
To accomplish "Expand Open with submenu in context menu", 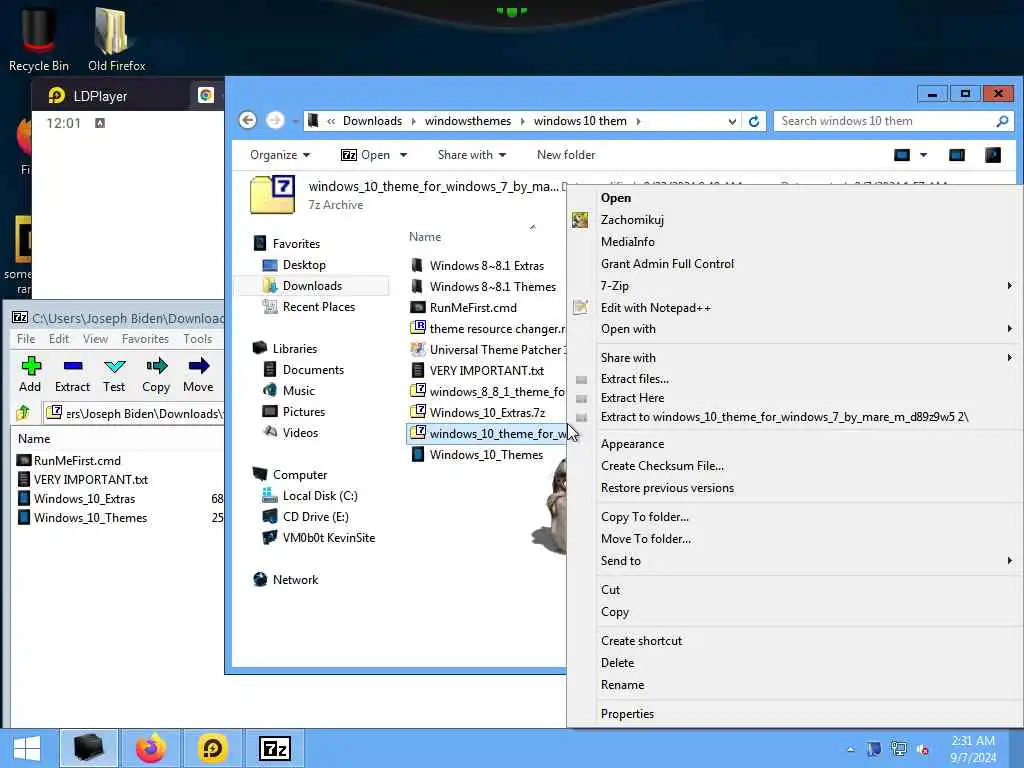I will click(x=1009, y=328).
